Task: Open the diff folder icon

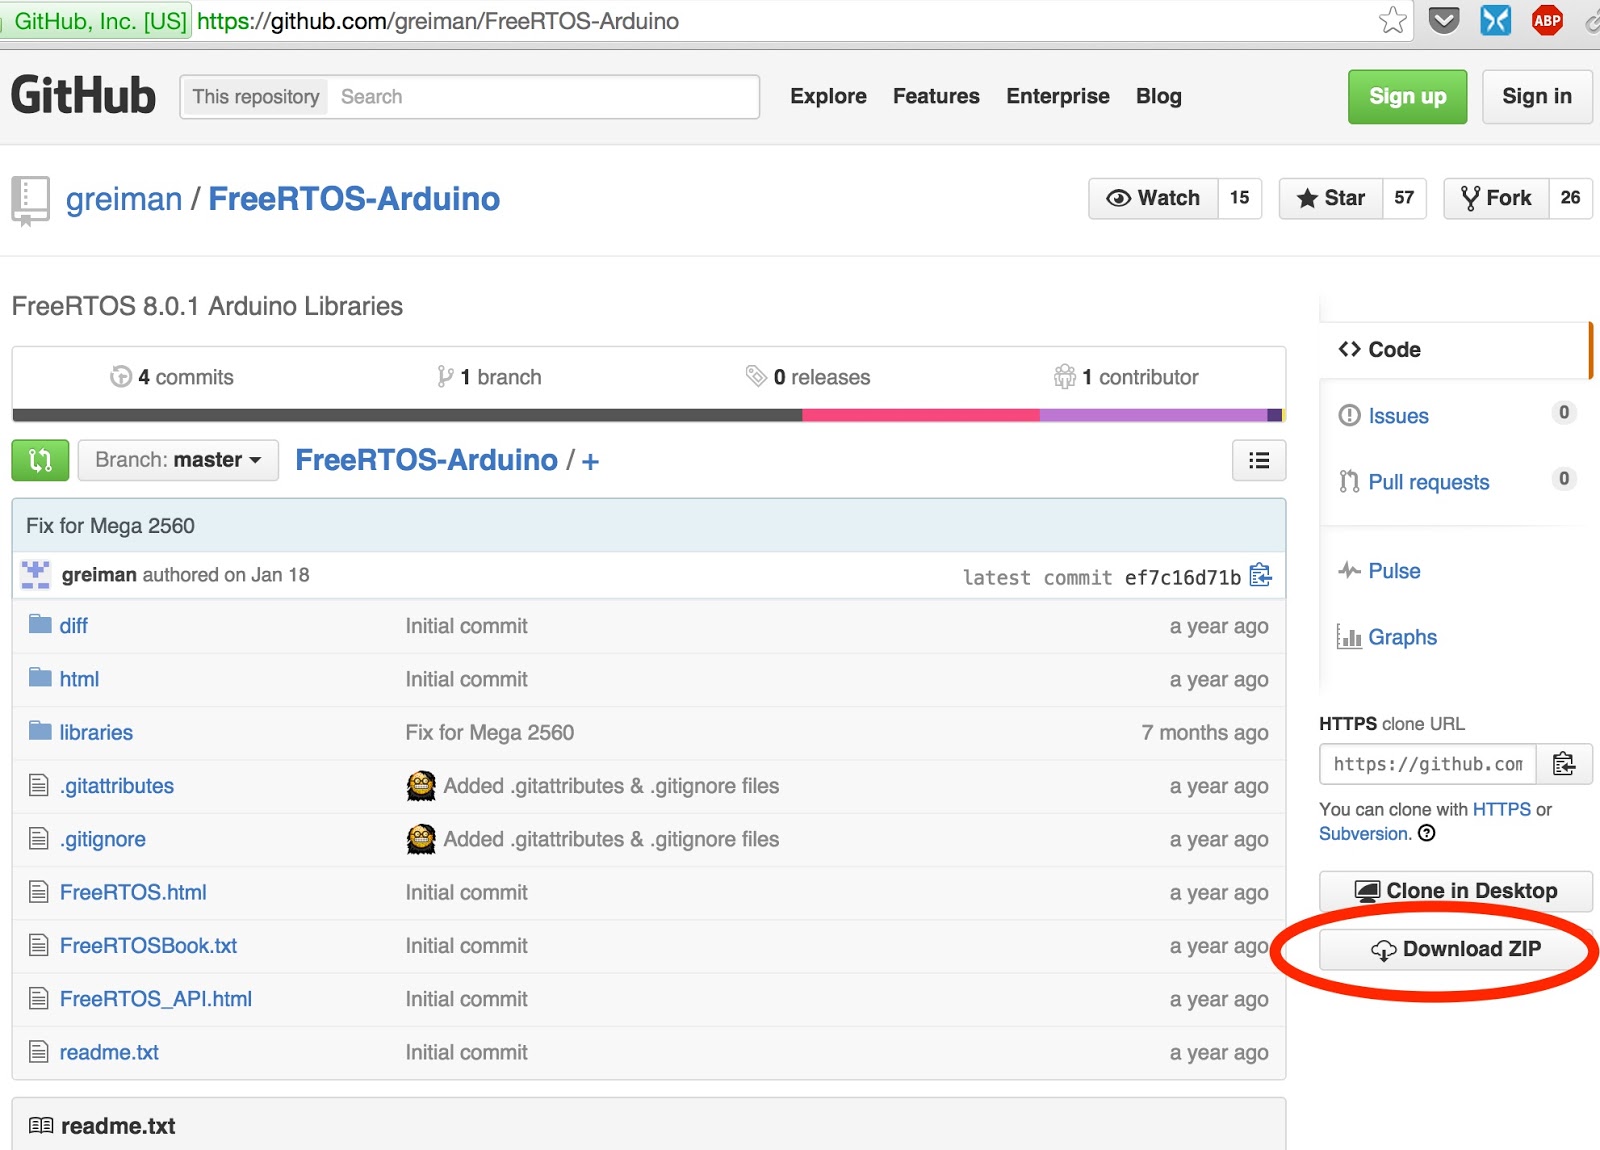Action: pos(40,625)
